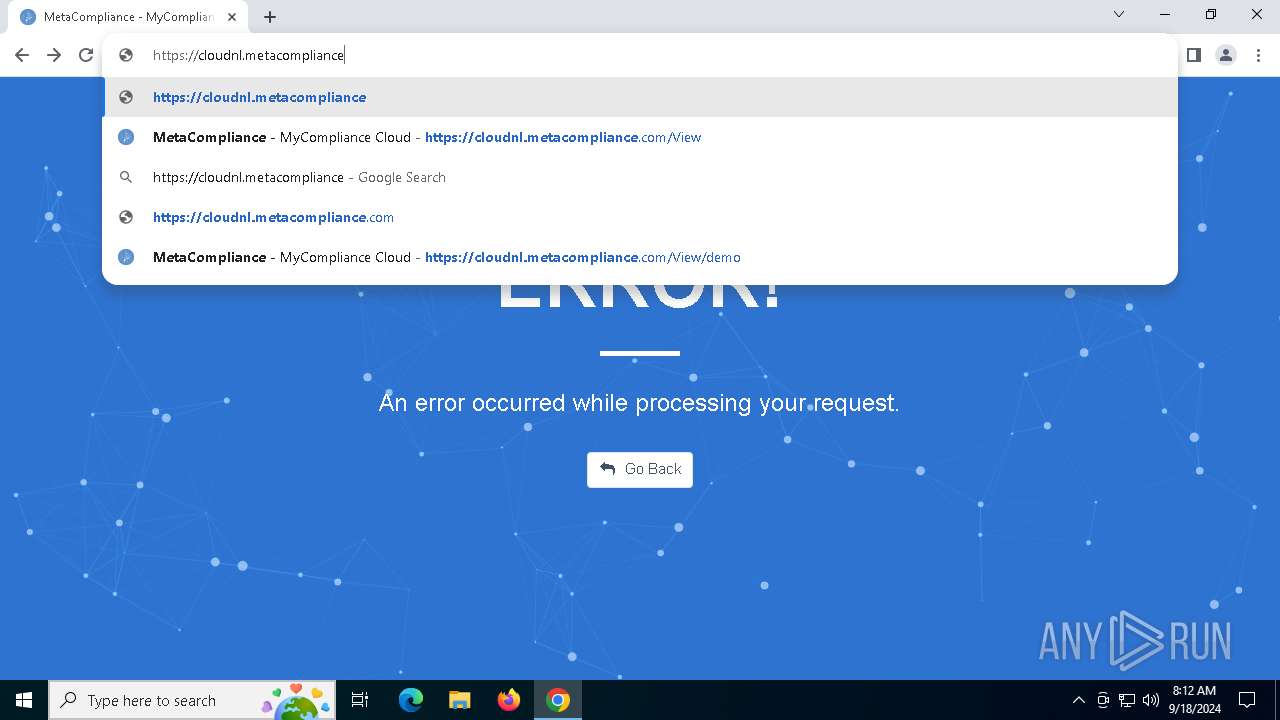
Task: Click the Chrome taskbar icon
Action: point(558,700)
